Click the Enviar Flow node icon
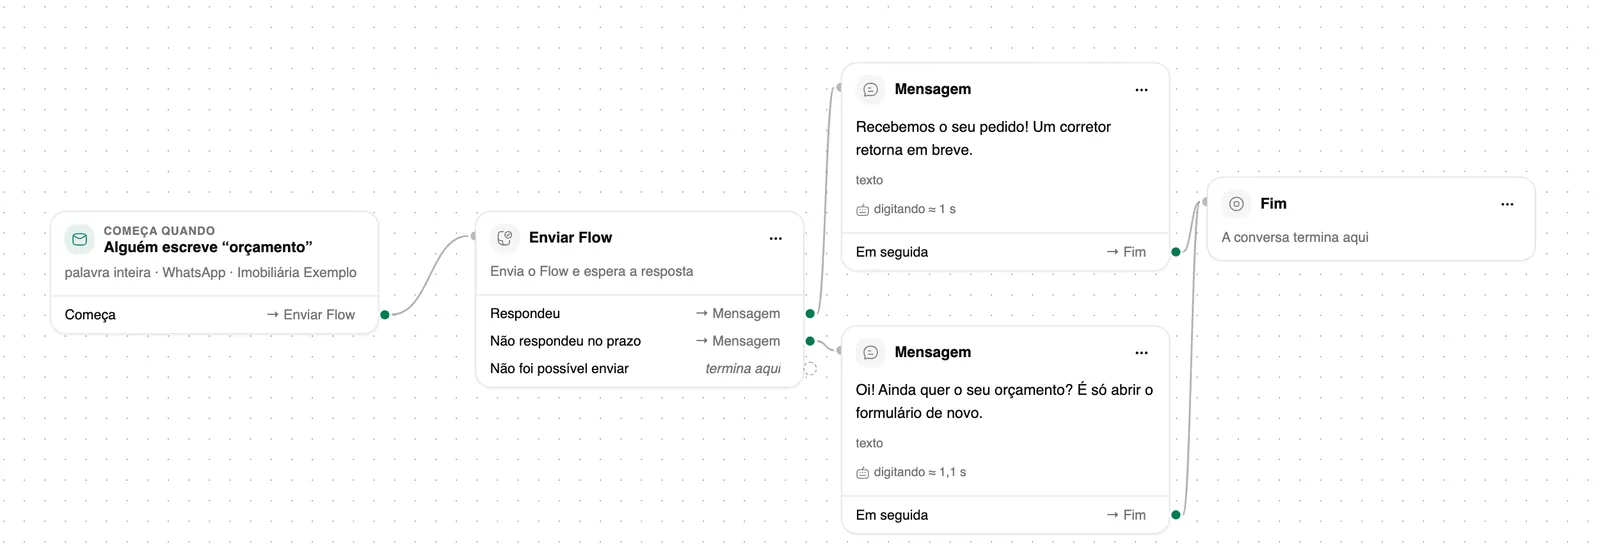This screenshot has height=544, width=1600. (x=505, y=238)
